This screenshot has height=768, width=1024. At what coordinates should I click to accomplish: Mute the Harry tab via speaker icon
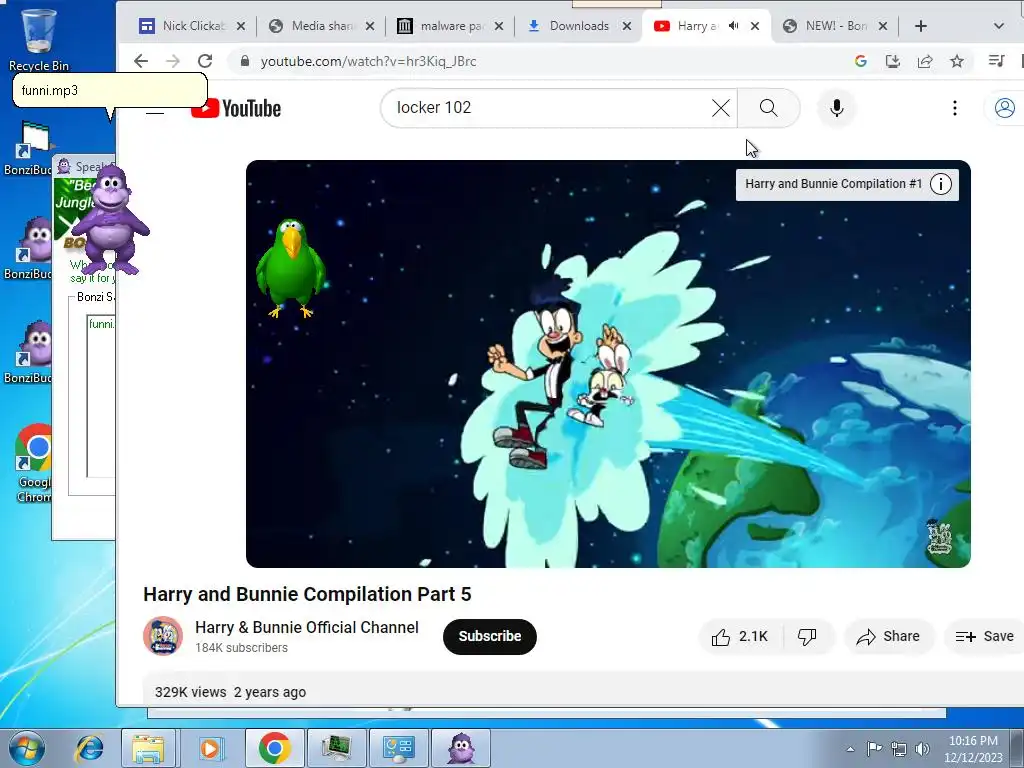pyautogui.click(x=734, y=26)
